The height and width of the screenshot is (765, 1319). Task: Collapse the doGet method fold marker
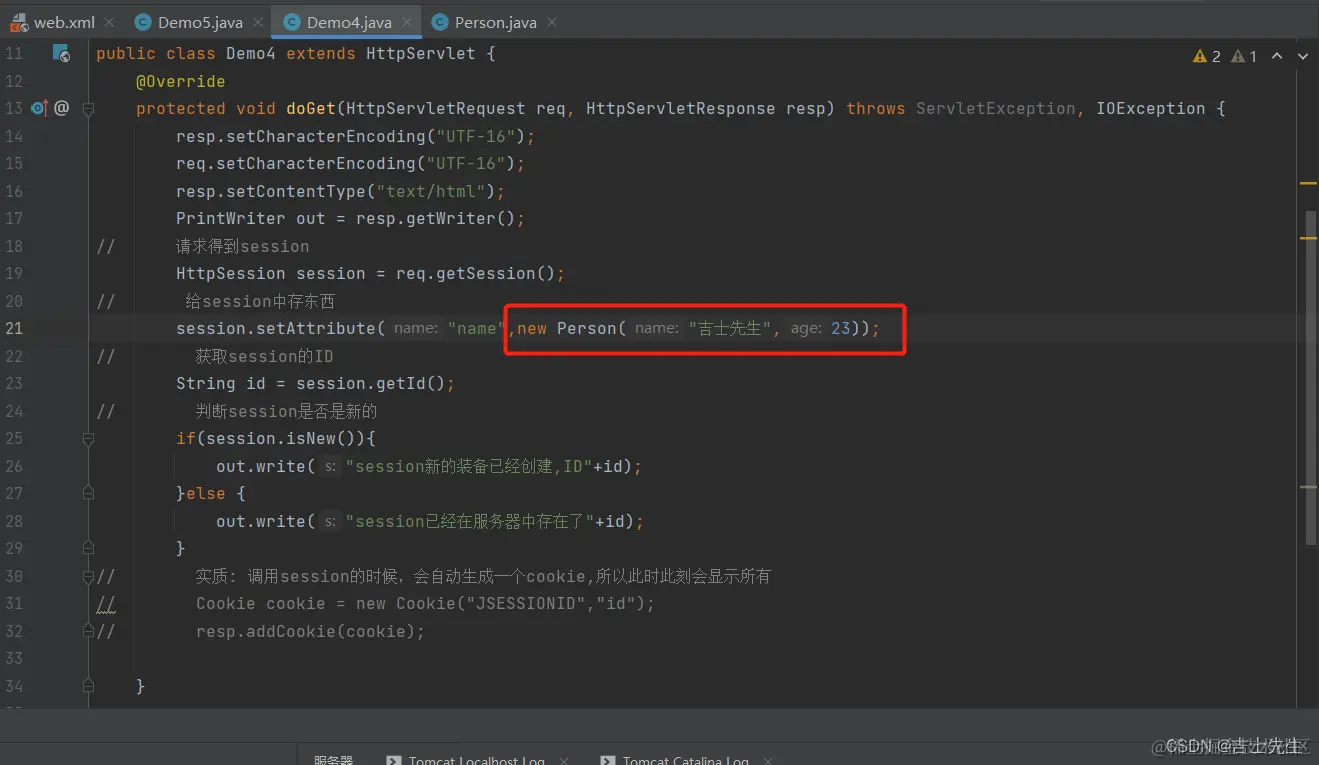click(x=88, y=109)
